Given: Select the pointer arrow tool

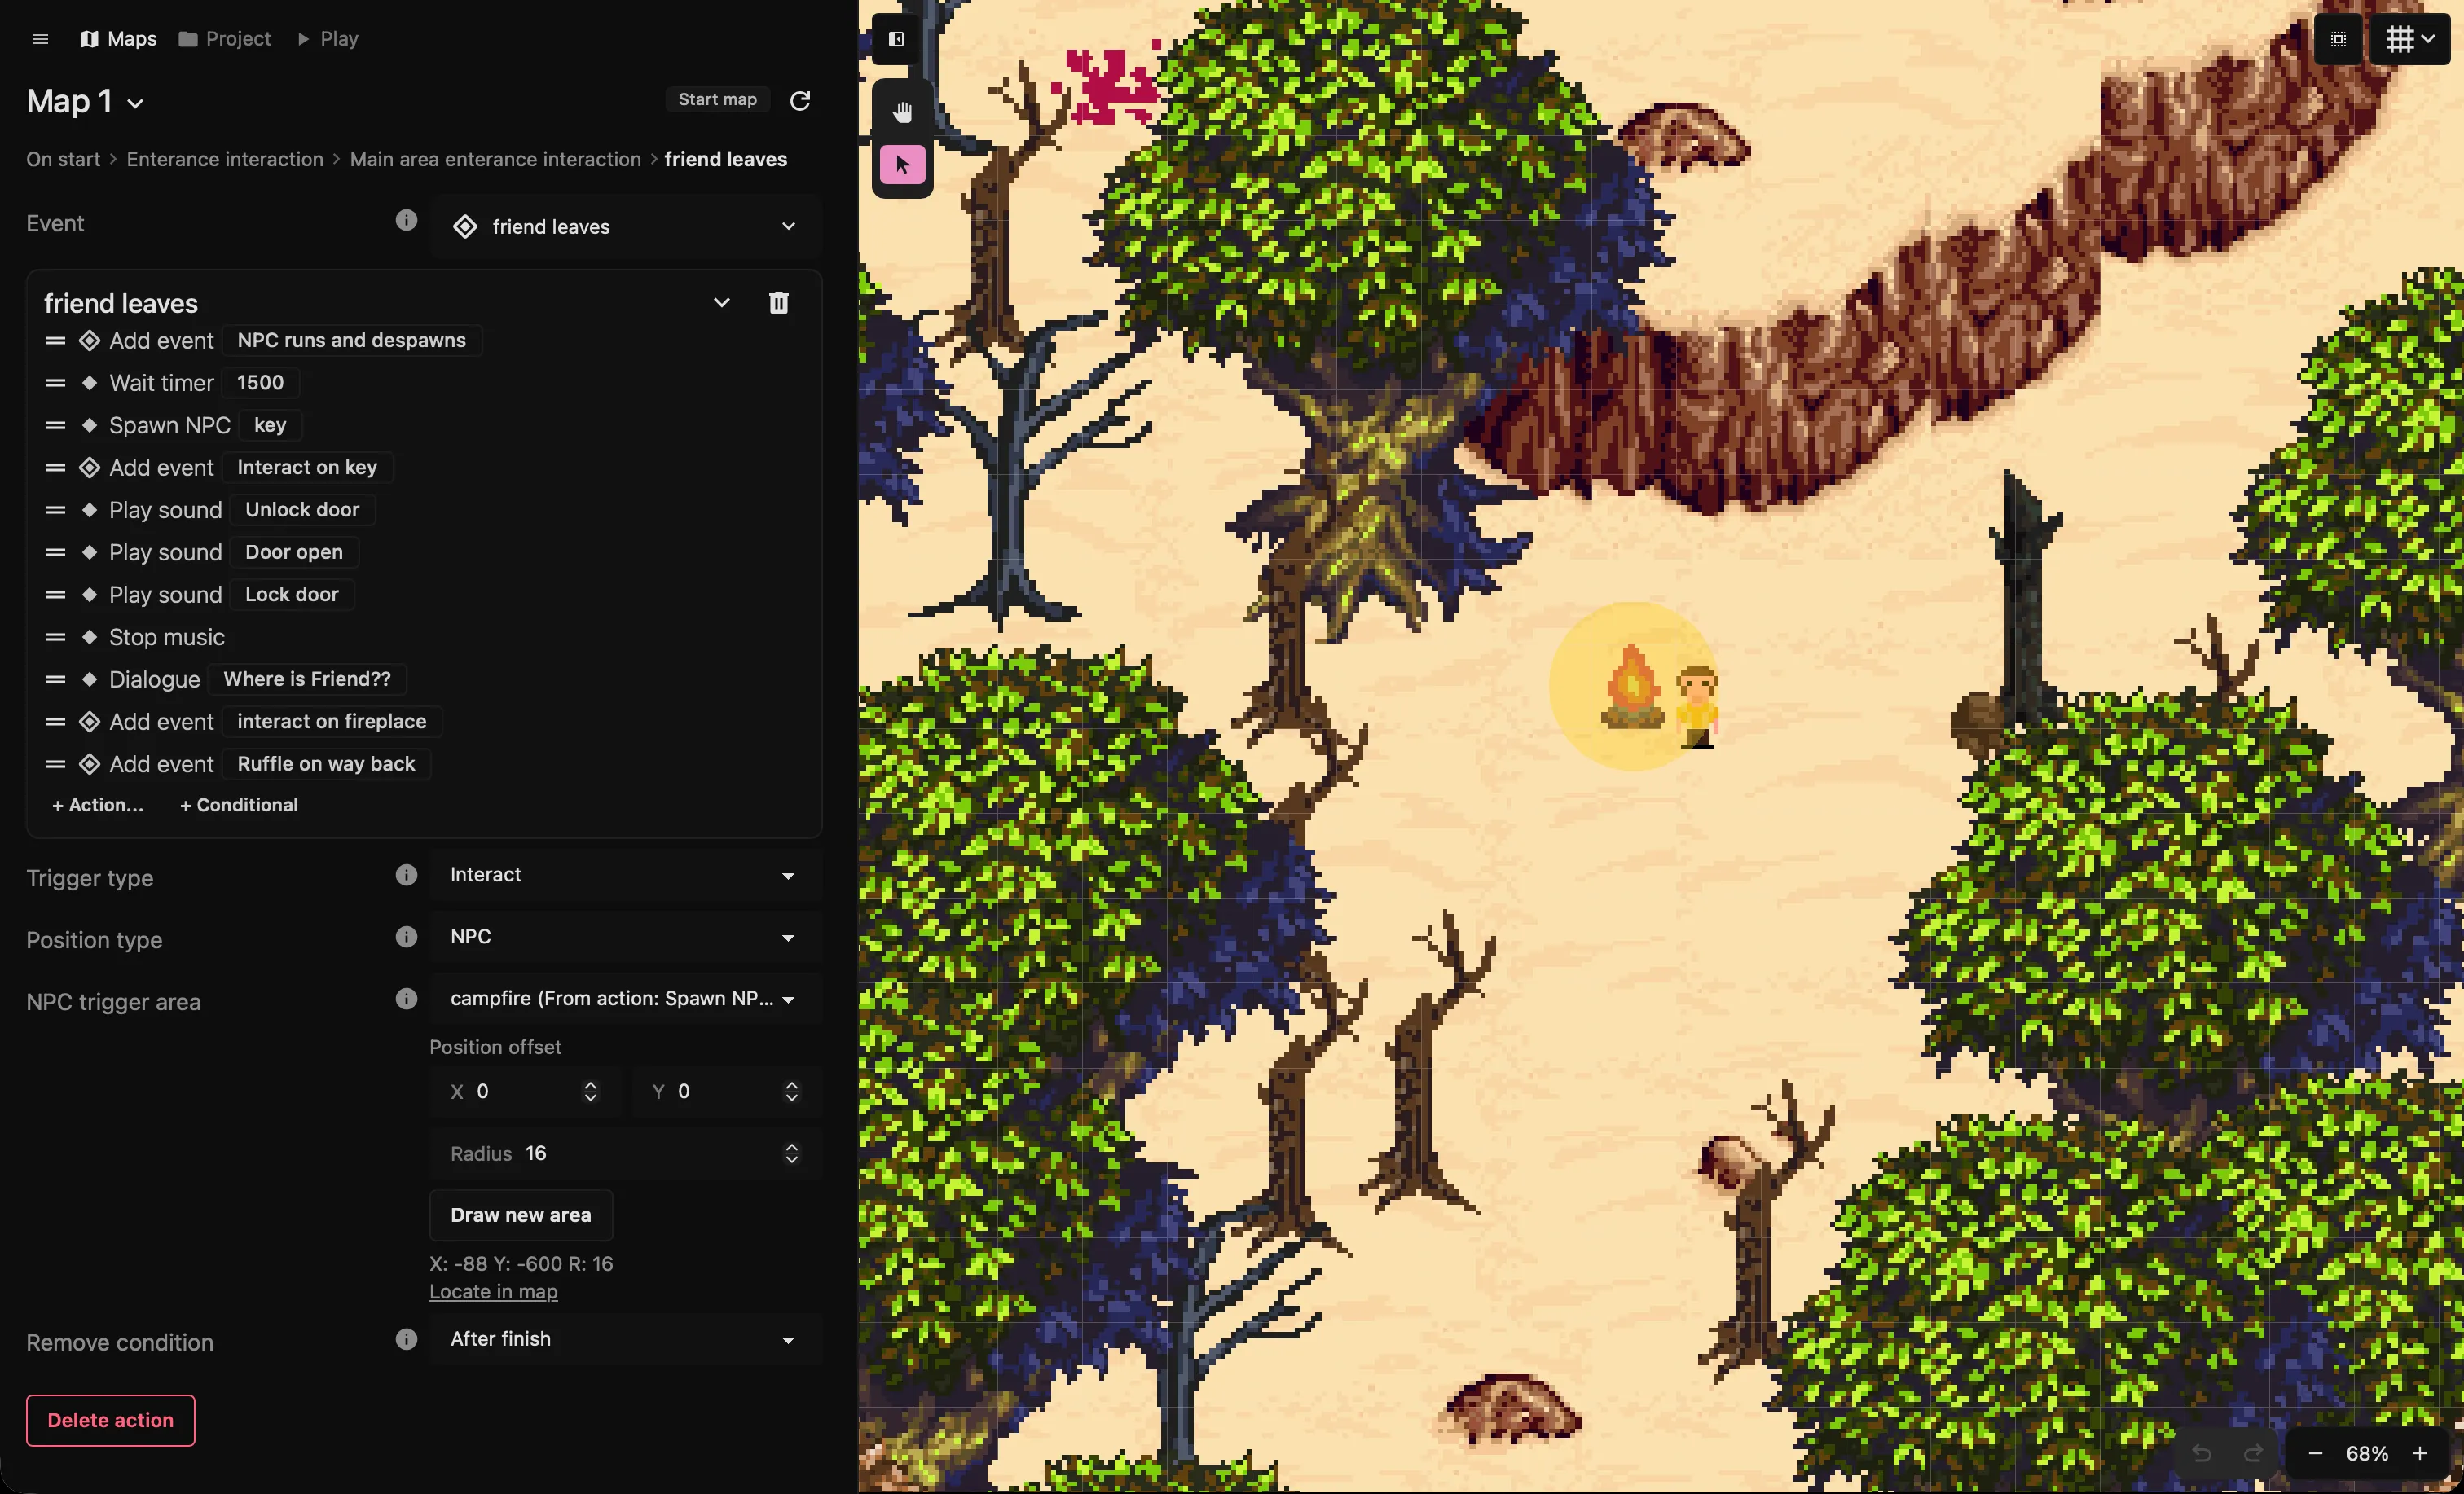Looking at the screenshot, I should 902,165.
